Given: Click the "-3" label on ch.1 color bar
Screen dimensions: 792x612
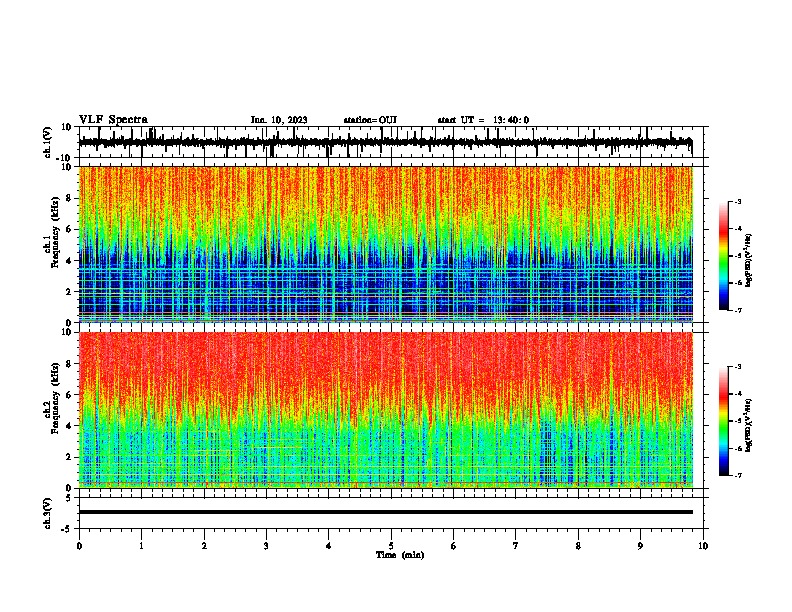Looking at the screenshot, I should click(x=738, y=202).
